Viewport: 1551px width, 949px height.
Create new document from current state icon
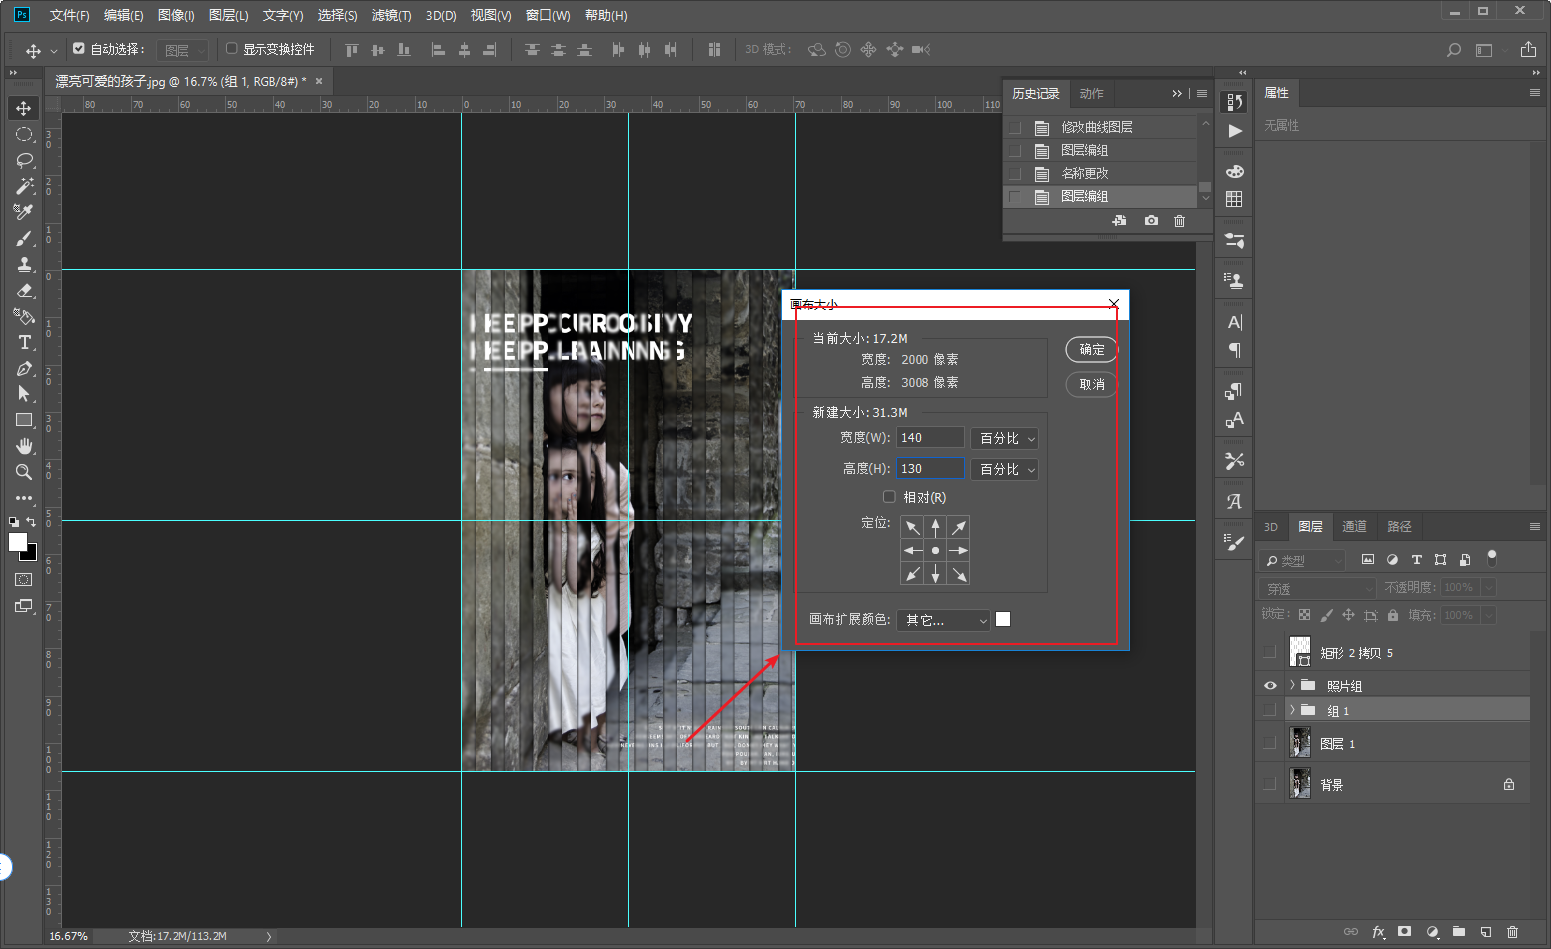click(x=1119, y=220)
